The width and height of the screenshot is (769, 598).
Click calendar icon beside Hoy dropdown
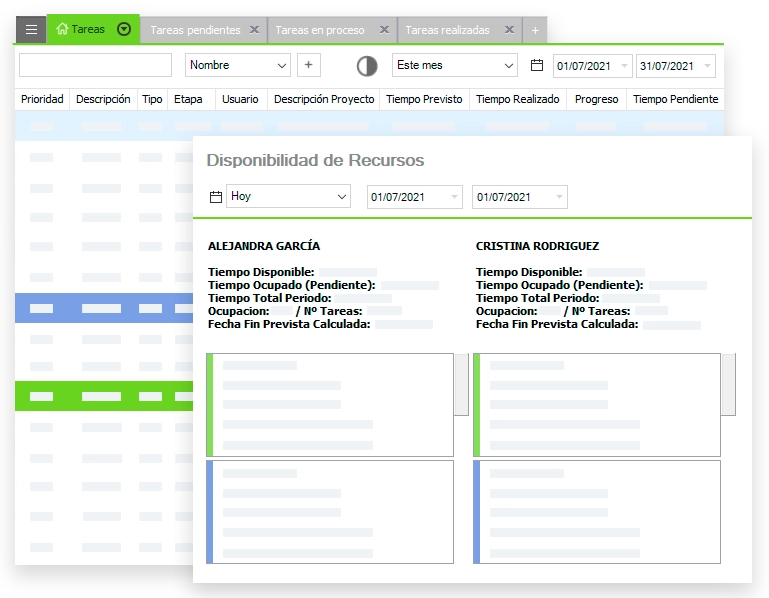point(215,197)
